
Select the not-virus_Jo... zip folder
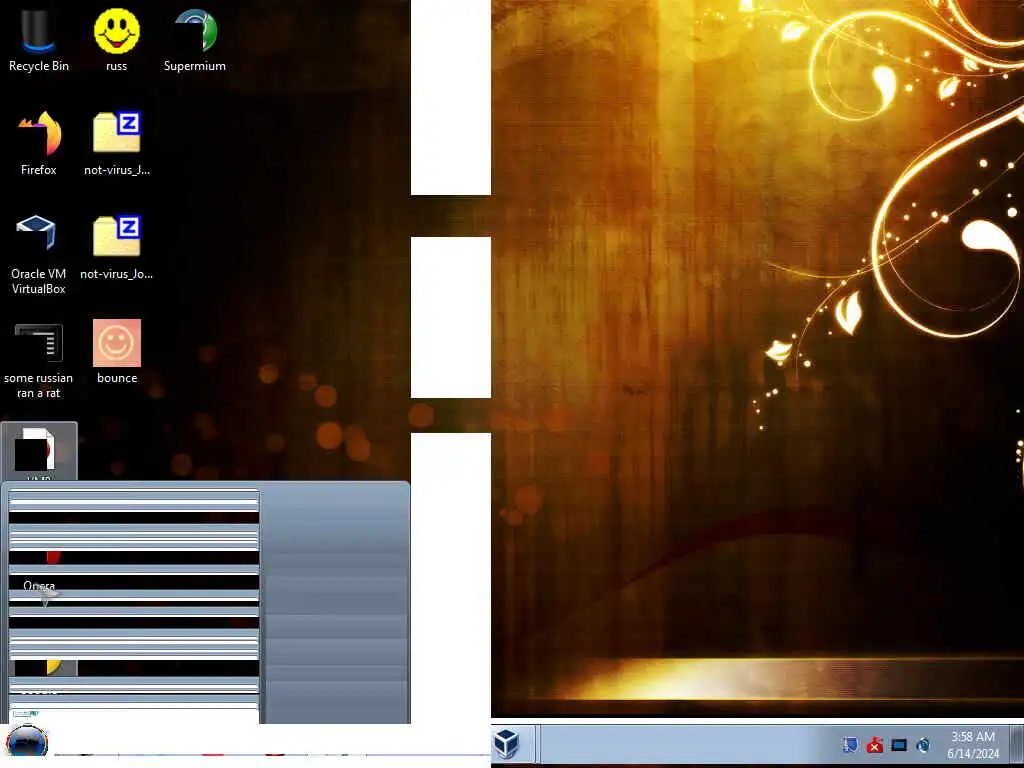click(117, 248)
